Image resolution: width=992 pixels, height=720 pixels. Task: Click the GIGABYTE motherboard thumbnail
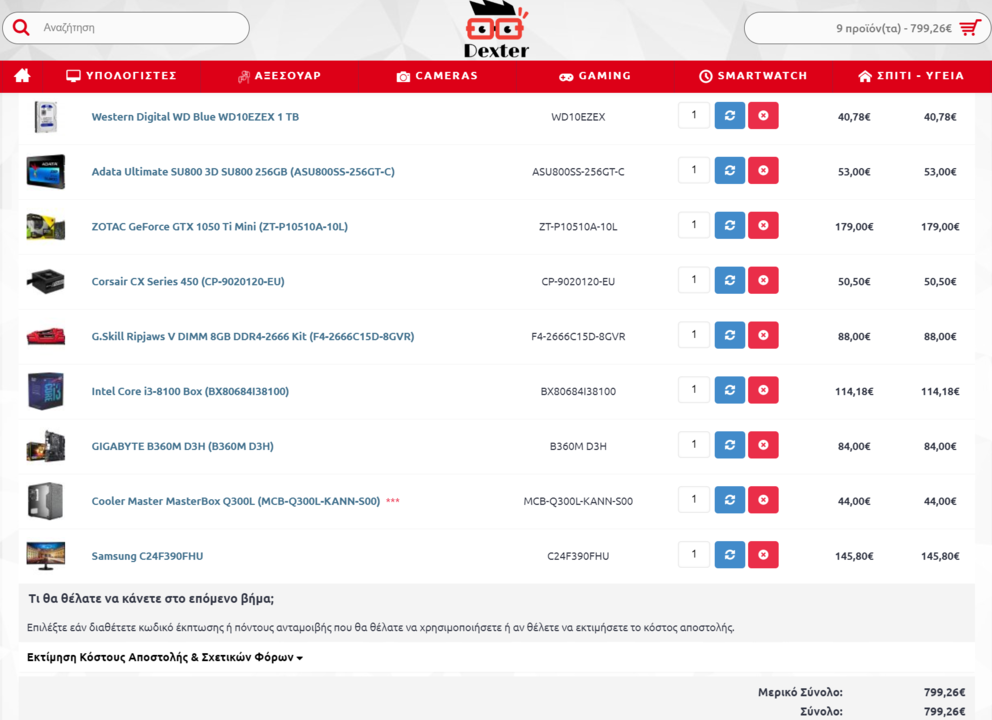46,446
